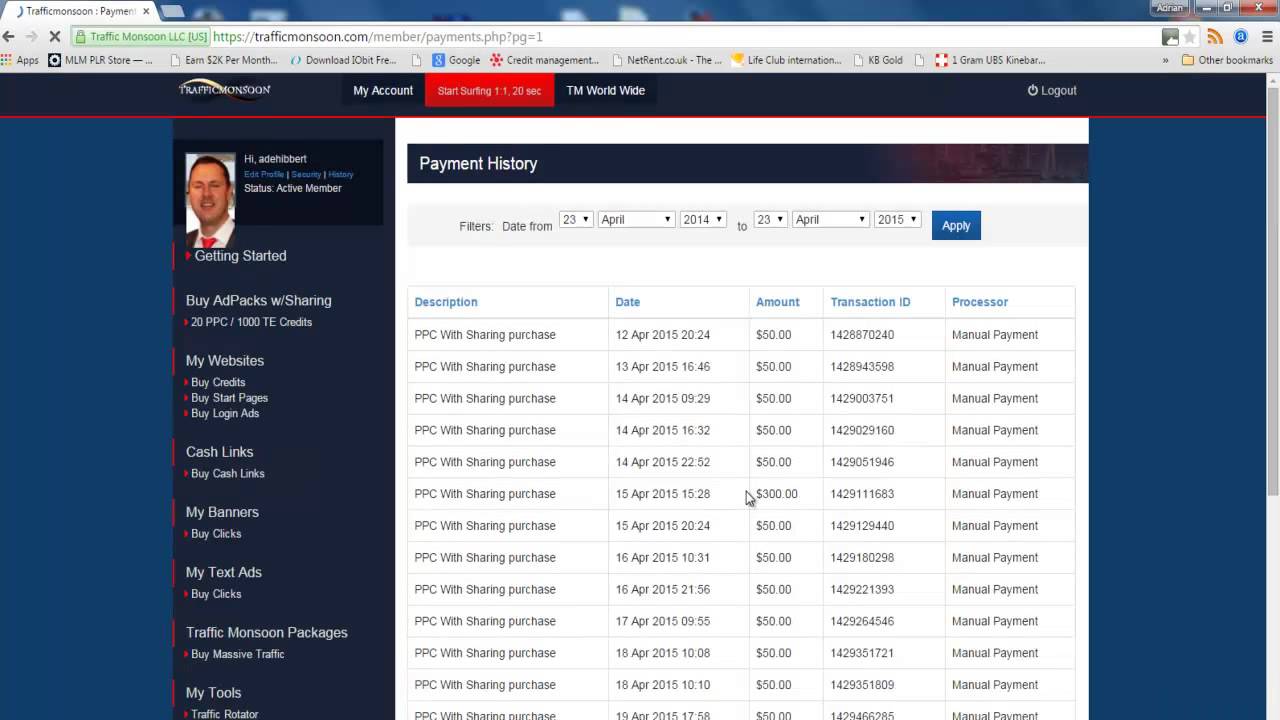Image resolution: width=1280 pixels, height=720 pixels.
Task: Open MLM PLR Store bookmark
Action: [x=100, y=60]
